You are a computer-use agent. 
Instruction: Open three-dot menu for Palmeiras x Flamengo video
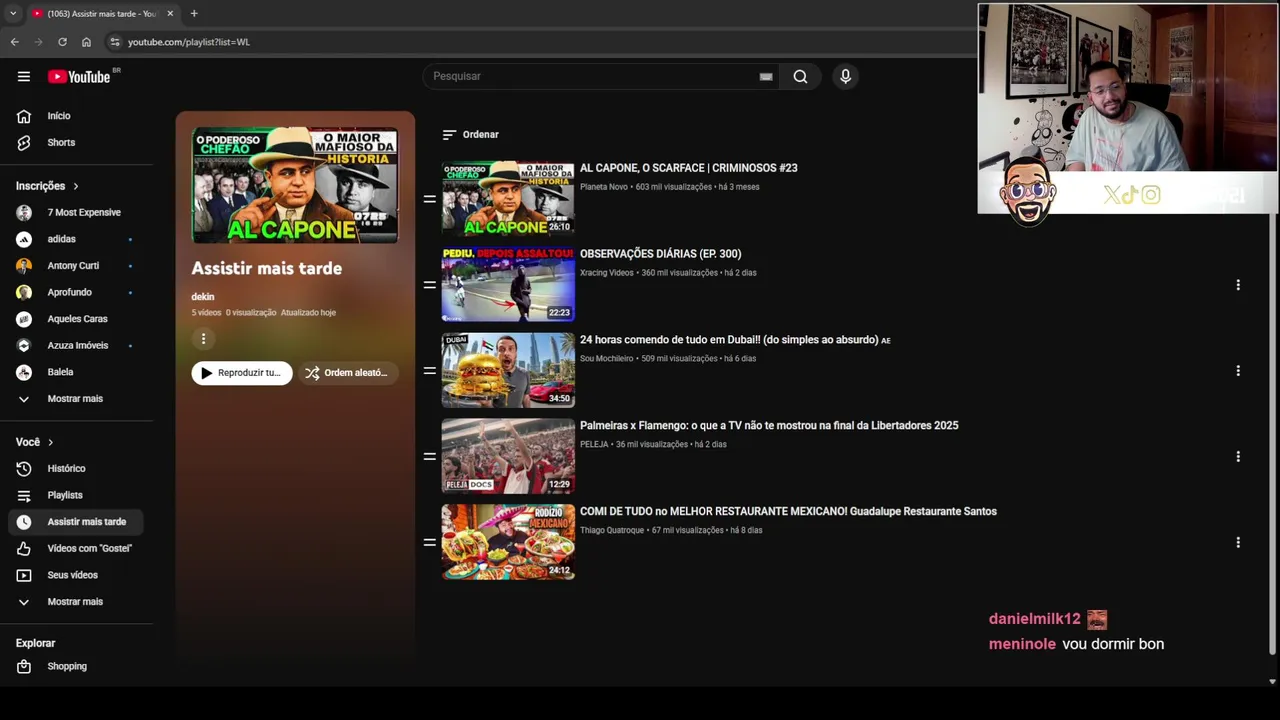(1238, 456)
